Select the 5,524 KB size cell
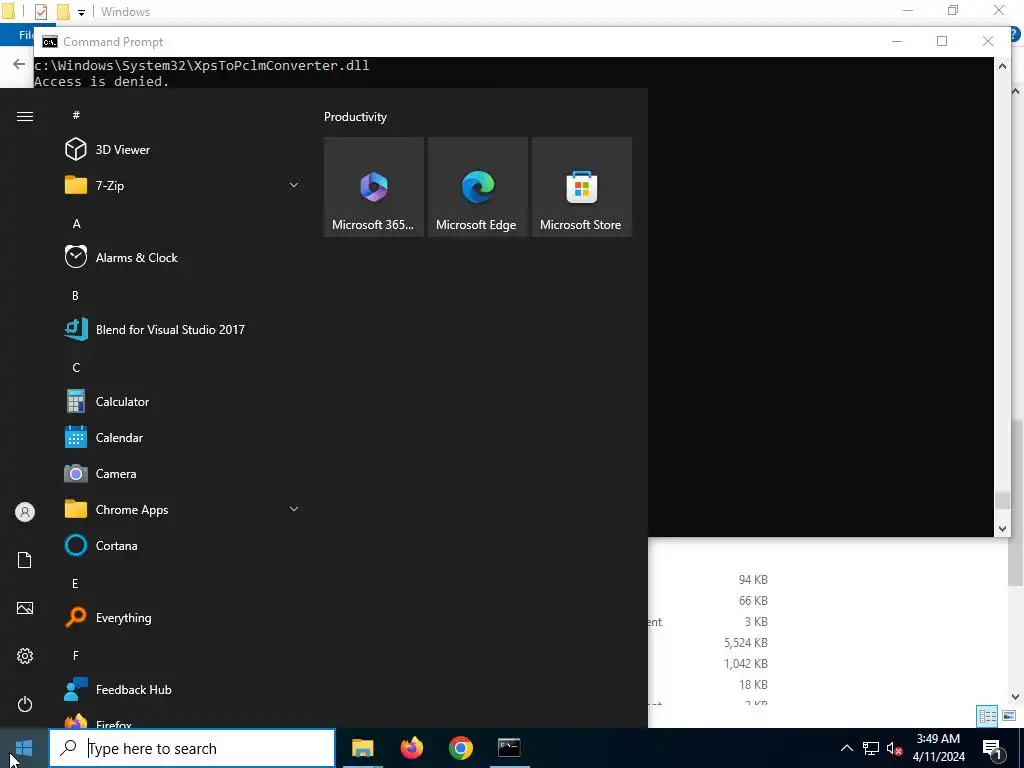 click(745, 643)
